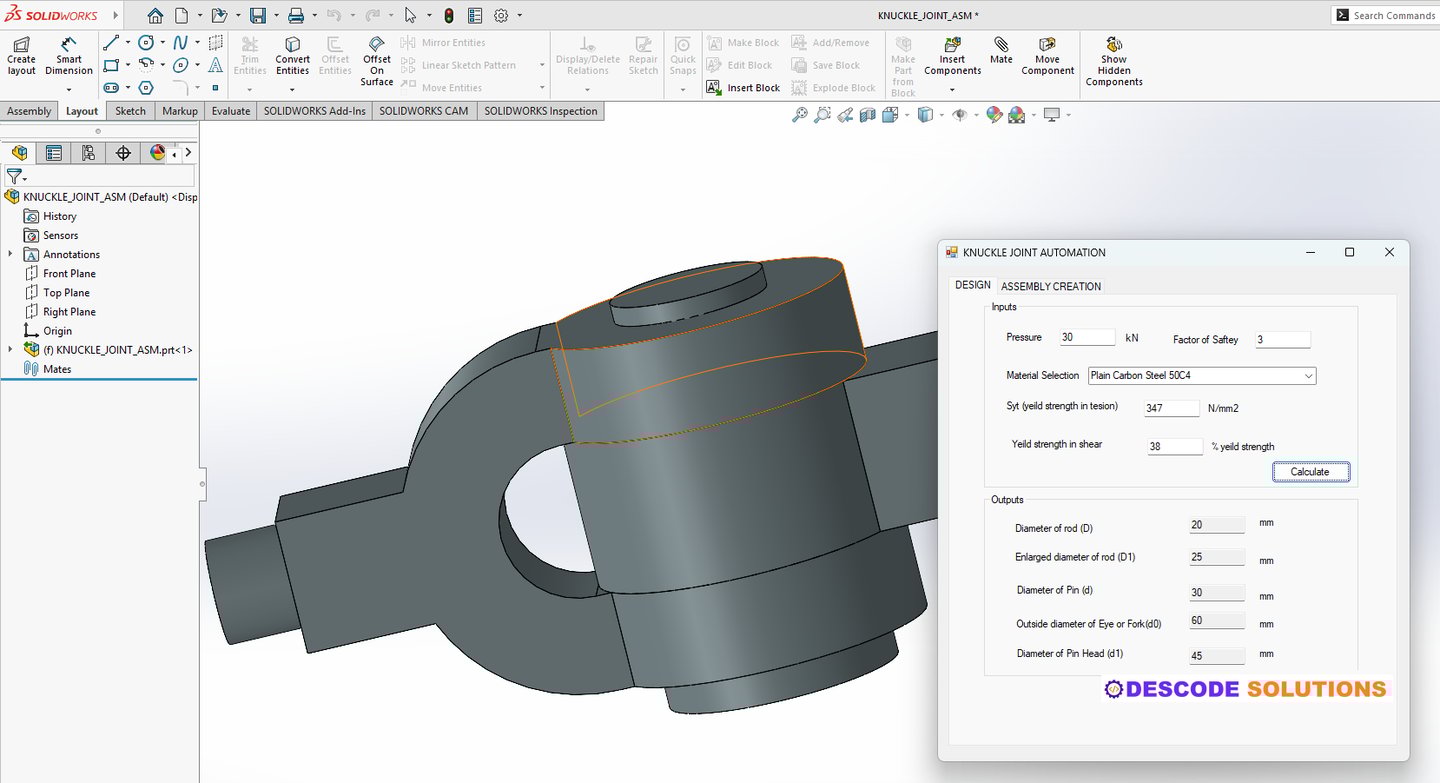Image resolution: width=1440 pixels, height=783 pixels.
Task: Toggle the Hide/Show Items eye icon
Action: (x=961, y=114)
